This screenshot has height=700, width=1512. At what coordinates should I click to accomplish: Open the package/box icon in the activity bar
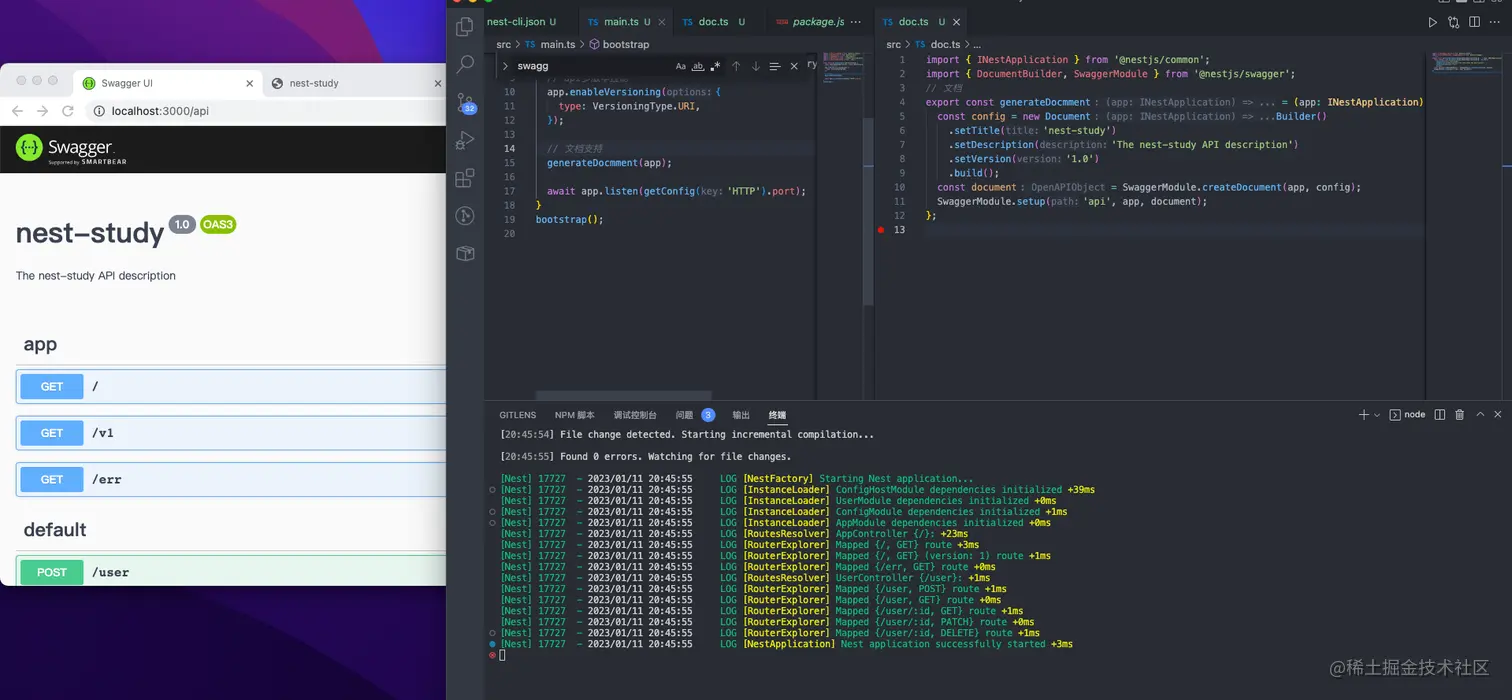pyautogui.click(x=465, y=254)
